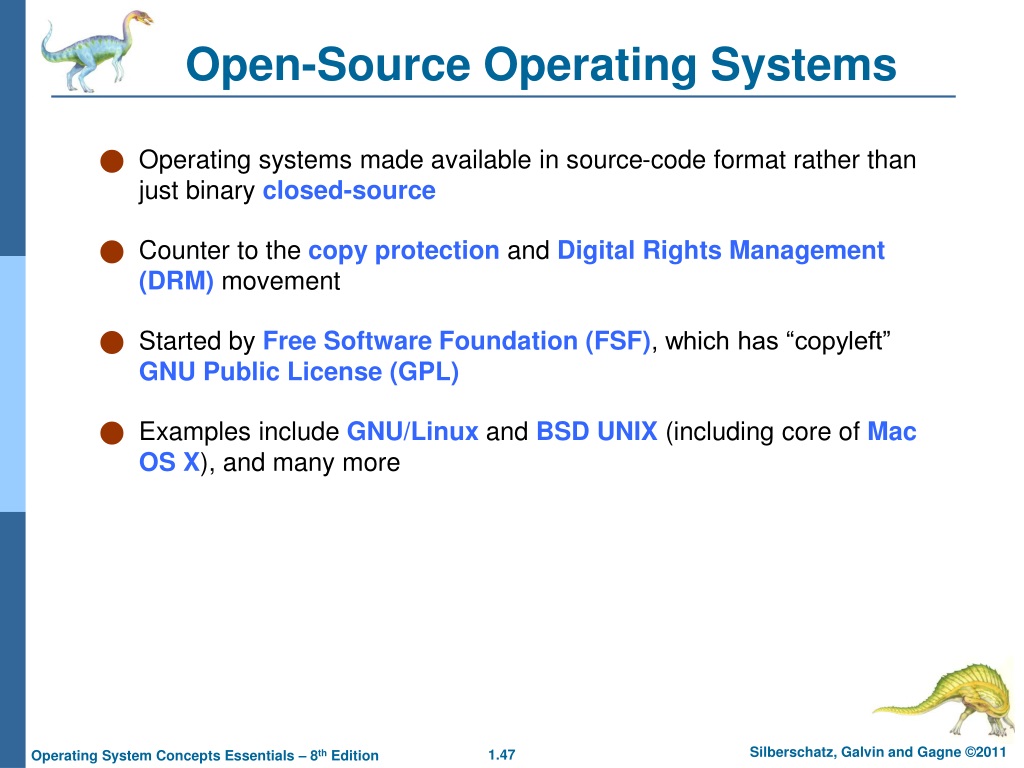Image resolution: width=1024 pixels, height=768 pixels.
Task: Click the "GNU/Linux" example term
Action: pyautogui.click(x=412, y=432)
